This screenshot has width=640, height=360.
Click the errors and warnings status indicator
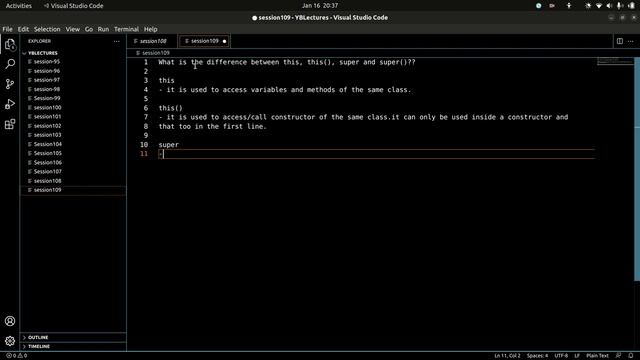[17, 356]
